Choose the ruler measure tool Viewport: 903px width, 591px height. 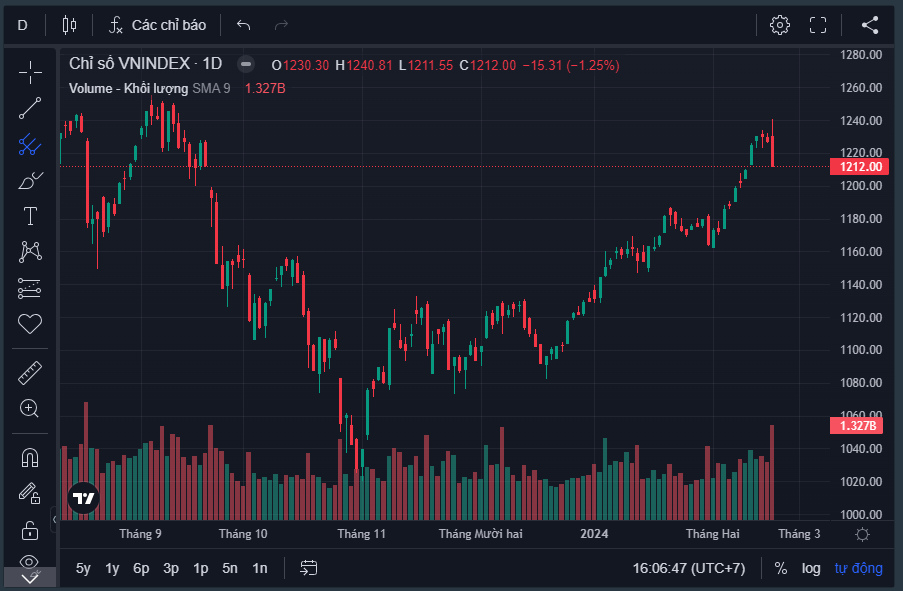pos(30,373)
